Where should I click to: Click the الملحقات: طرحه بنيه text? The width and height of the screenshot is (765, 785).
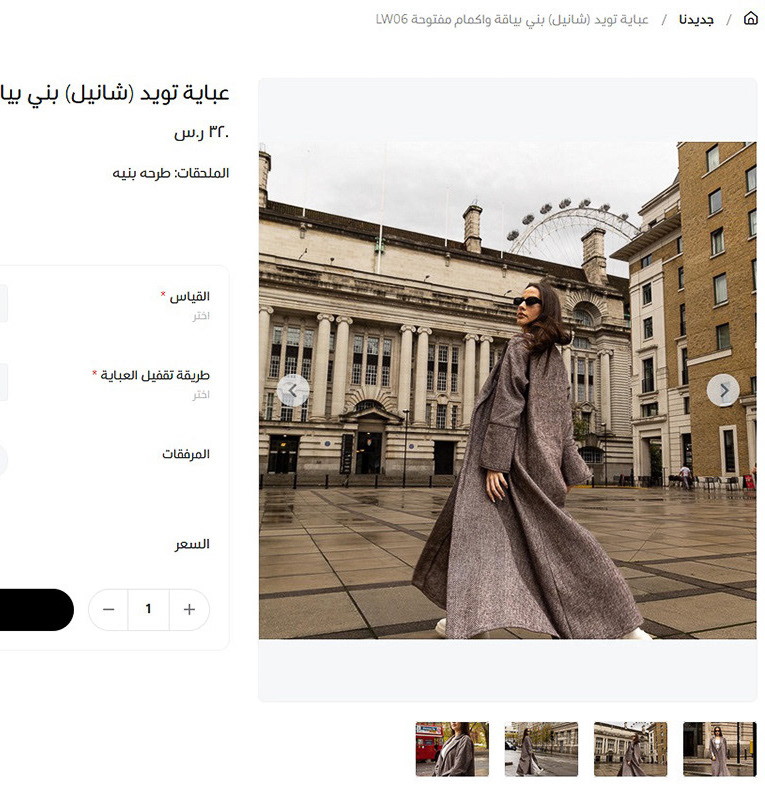click(x=171, y=173)
